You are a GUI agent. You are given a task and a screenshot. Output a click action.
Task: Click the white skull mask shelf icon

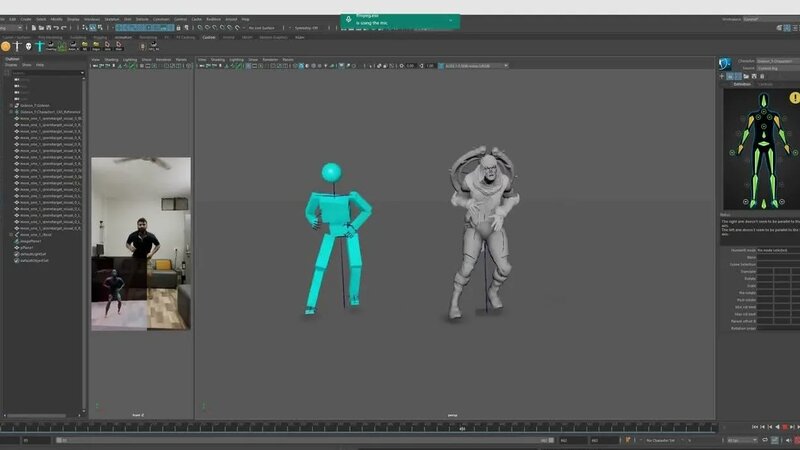tap(29, 46)
